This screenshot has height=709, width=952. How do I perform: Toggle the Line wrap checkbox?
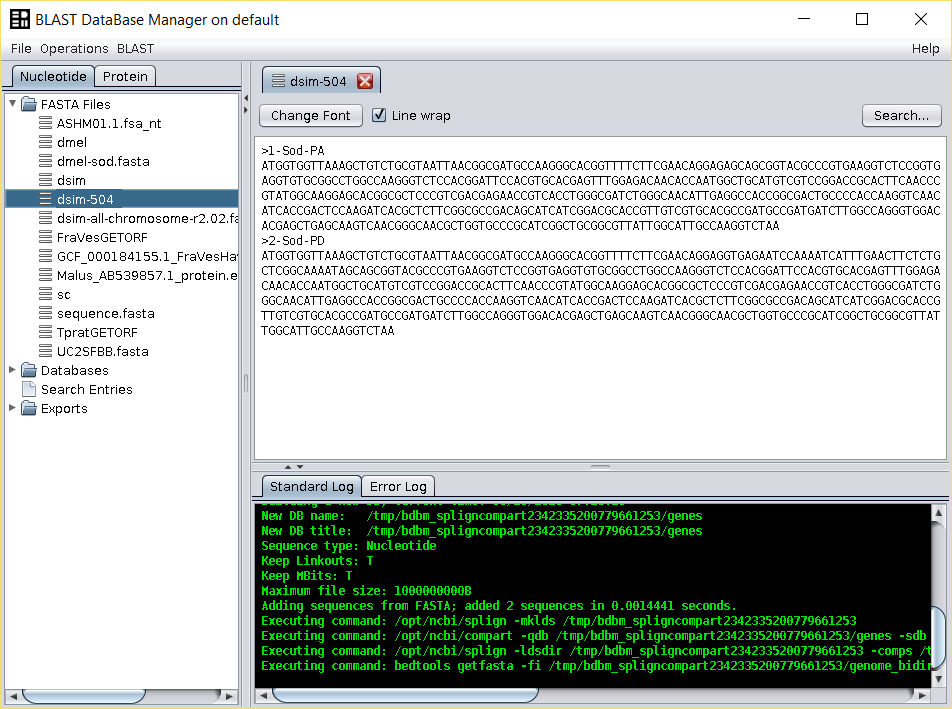[x=379, y=115]
